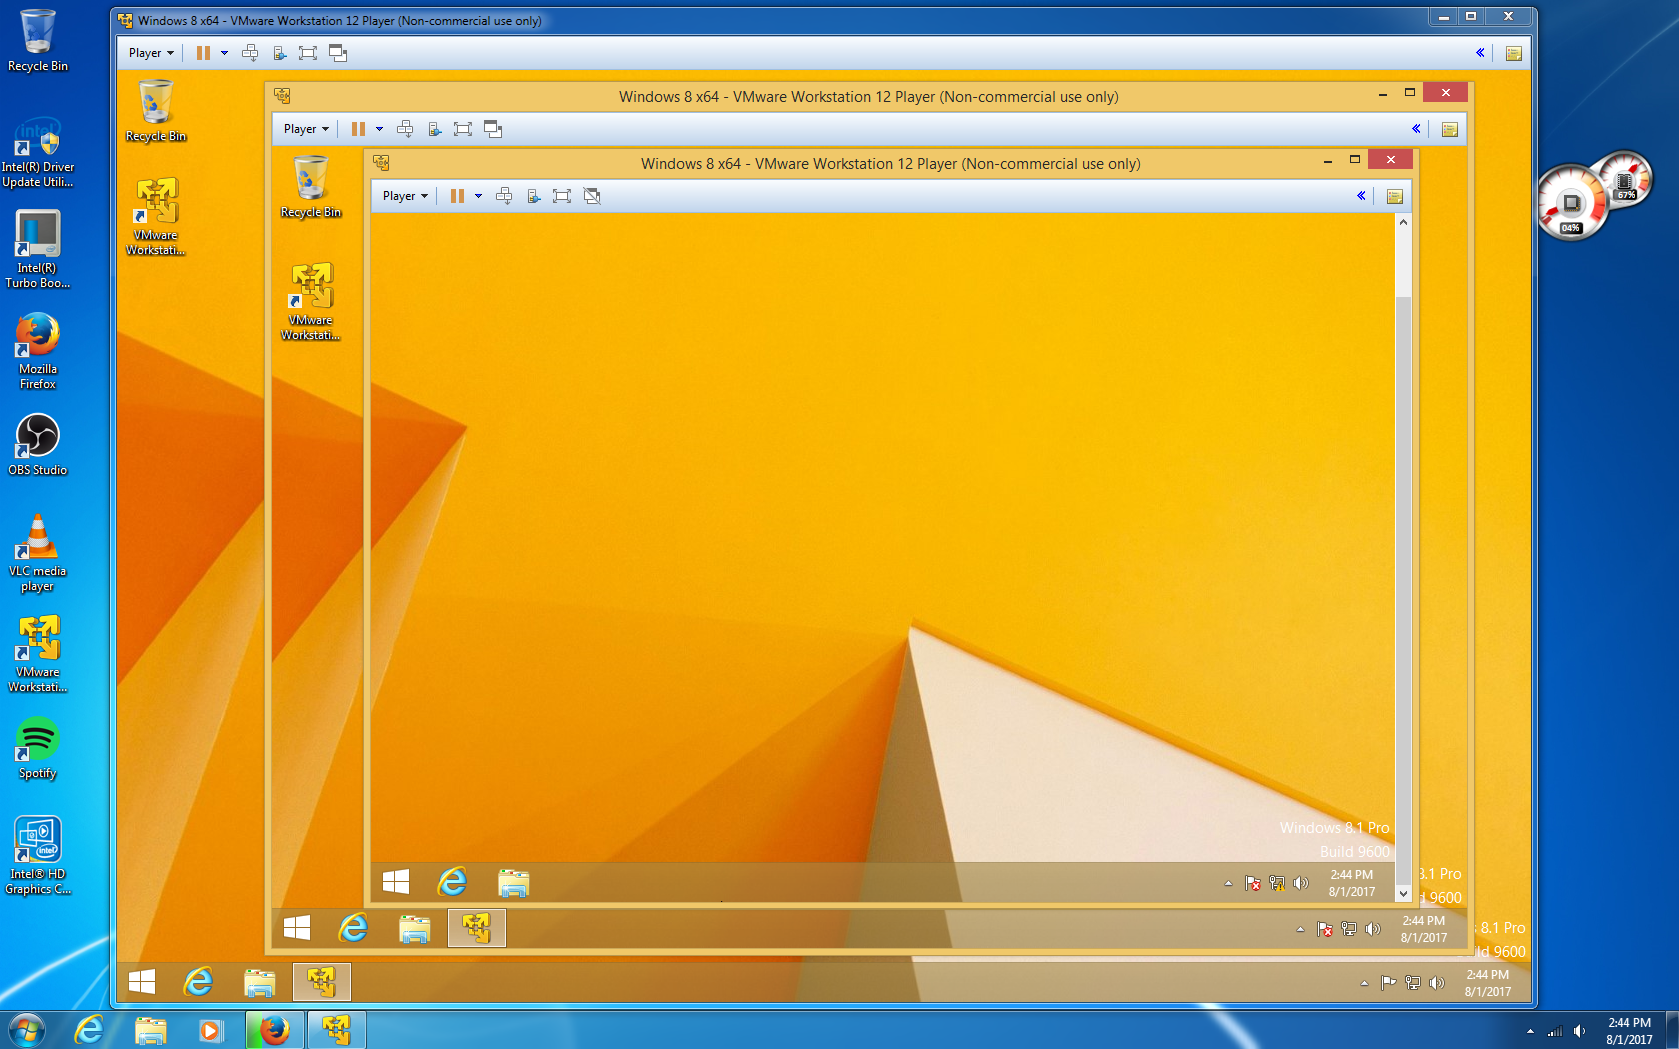Launch Internet Explorer in first-level VM taskbar

point(199,982)
